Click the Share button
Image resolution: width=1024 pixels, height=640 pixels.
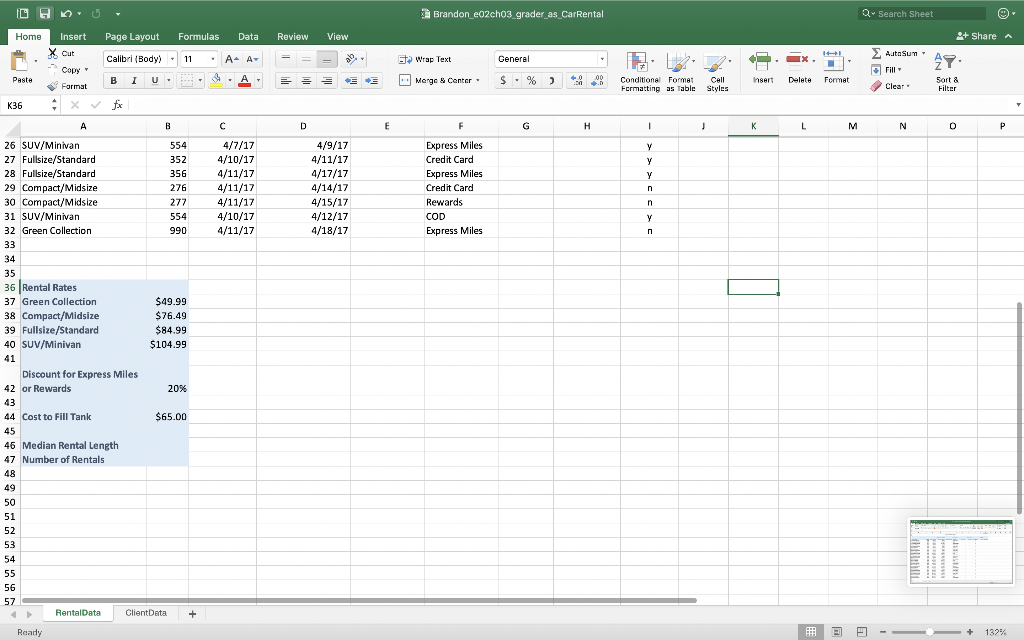pos(976,36)
